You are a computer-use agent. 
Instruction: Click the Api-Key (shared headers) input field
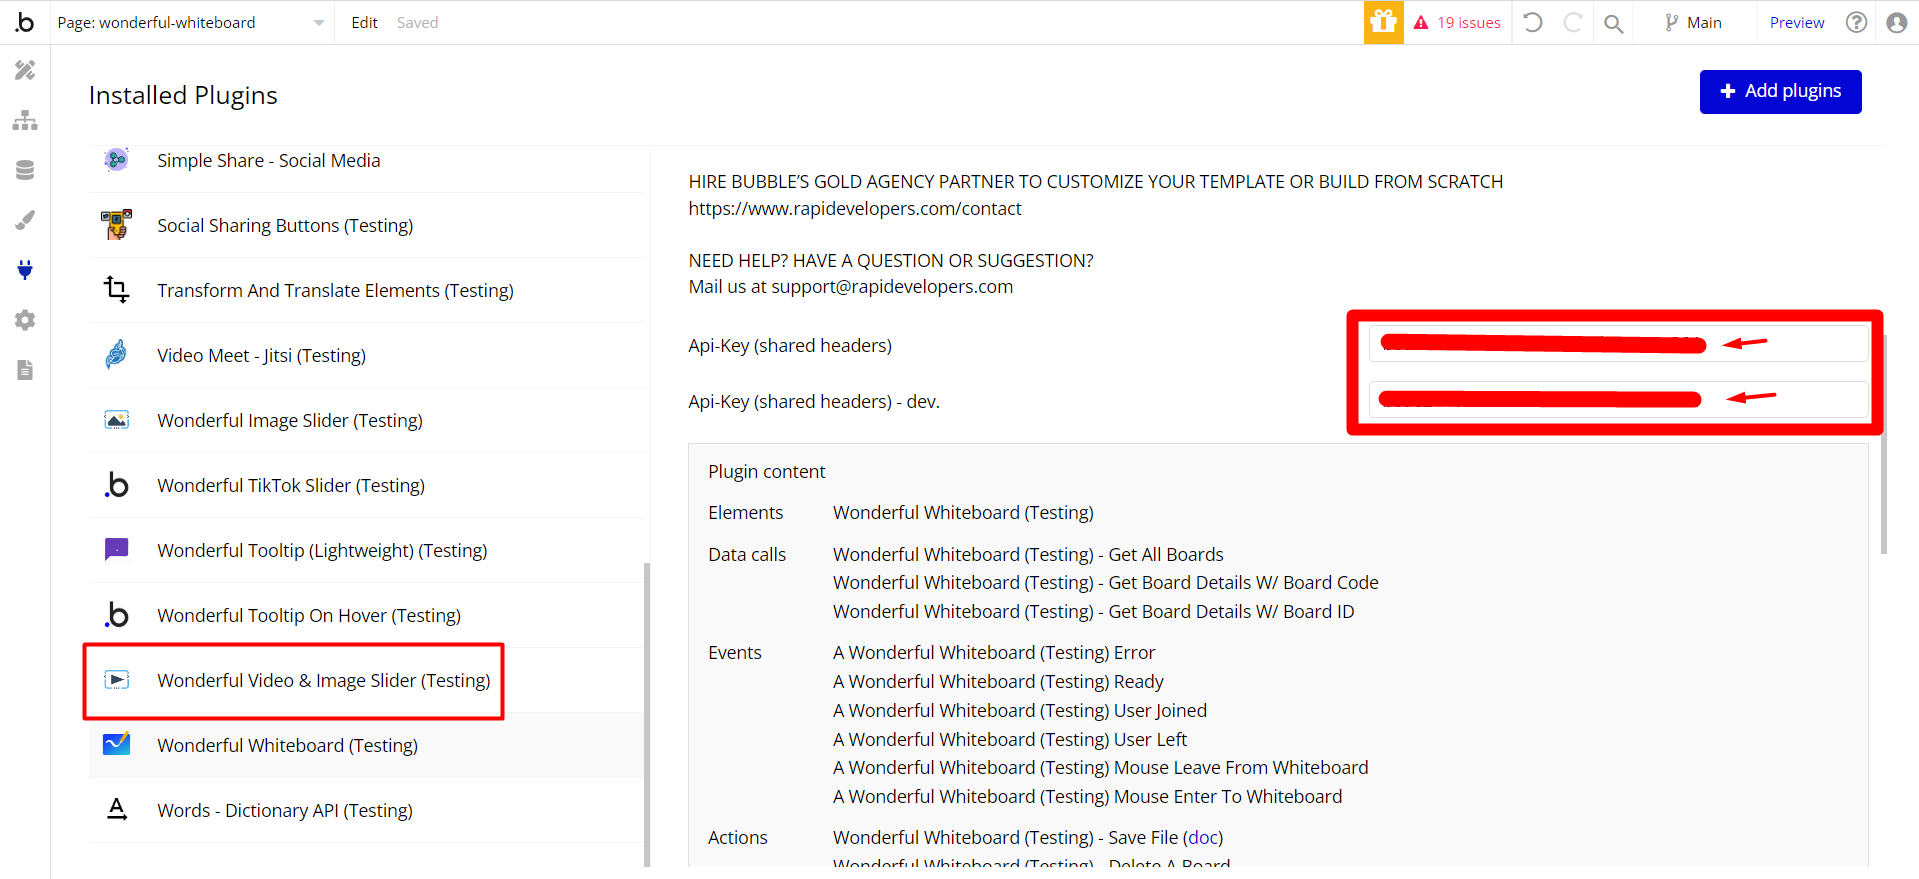1619,343
